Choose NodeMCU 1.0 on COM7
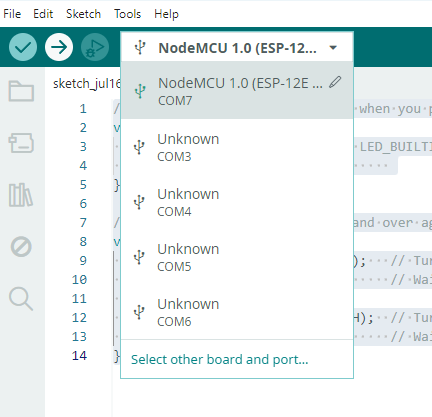 [237, 90]
